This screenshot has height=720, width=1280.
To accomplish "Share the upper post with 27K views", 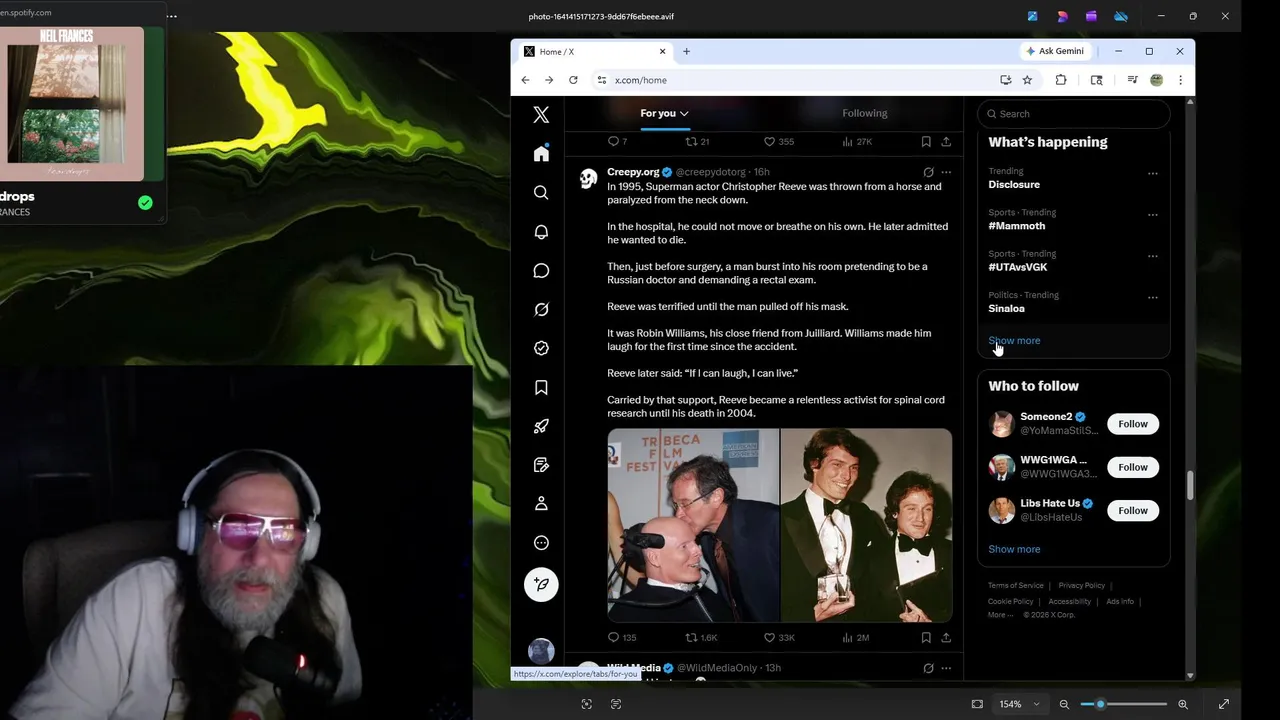I will pyautogui.click(x=946, y=142).
